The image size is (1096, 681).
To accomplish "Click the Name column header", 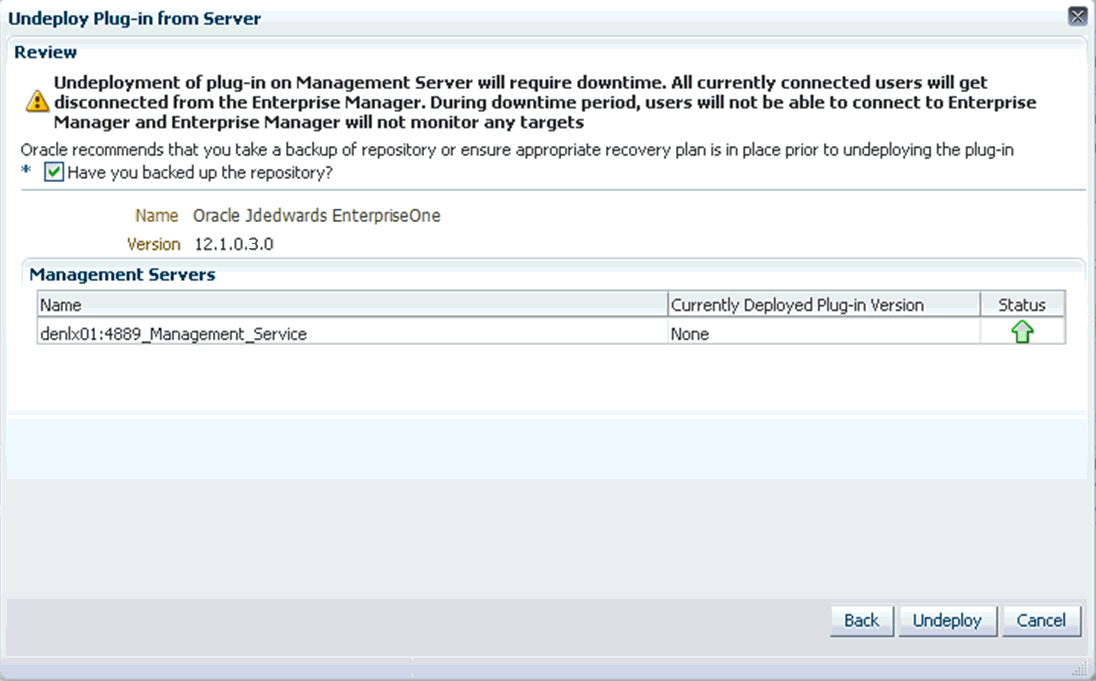I will [x=352, y=305].
